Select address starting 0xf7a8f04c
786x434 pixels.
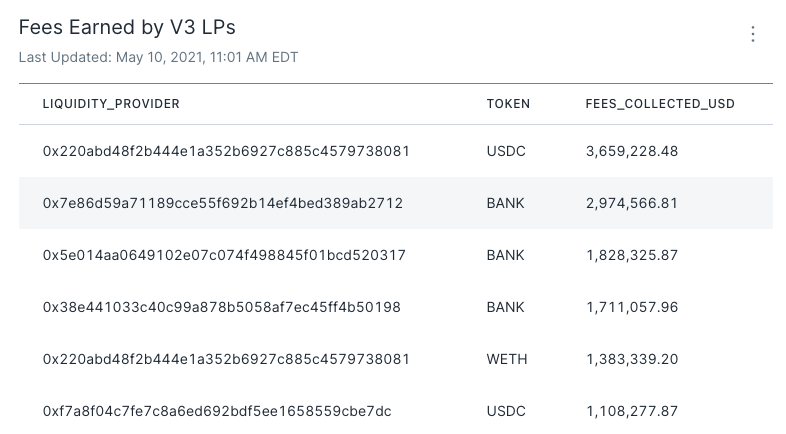pyautogui.click(x=217, y=411)
